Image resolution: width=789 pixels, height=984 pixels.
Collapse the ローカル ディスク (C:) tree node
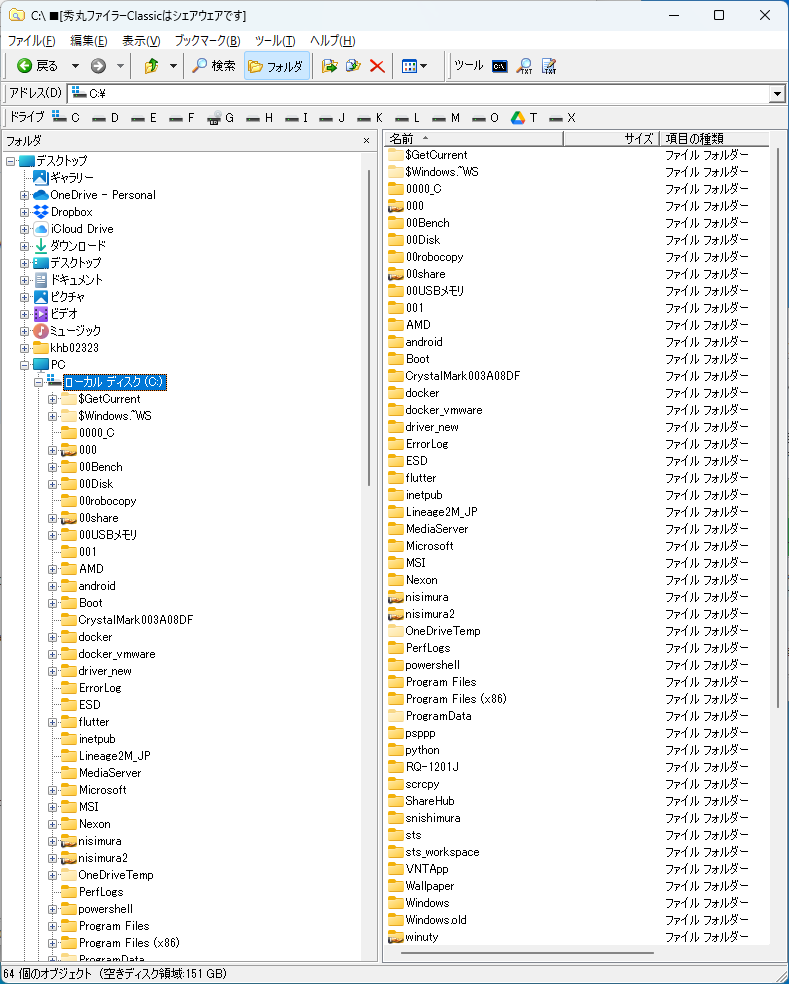tap(39, 382)
